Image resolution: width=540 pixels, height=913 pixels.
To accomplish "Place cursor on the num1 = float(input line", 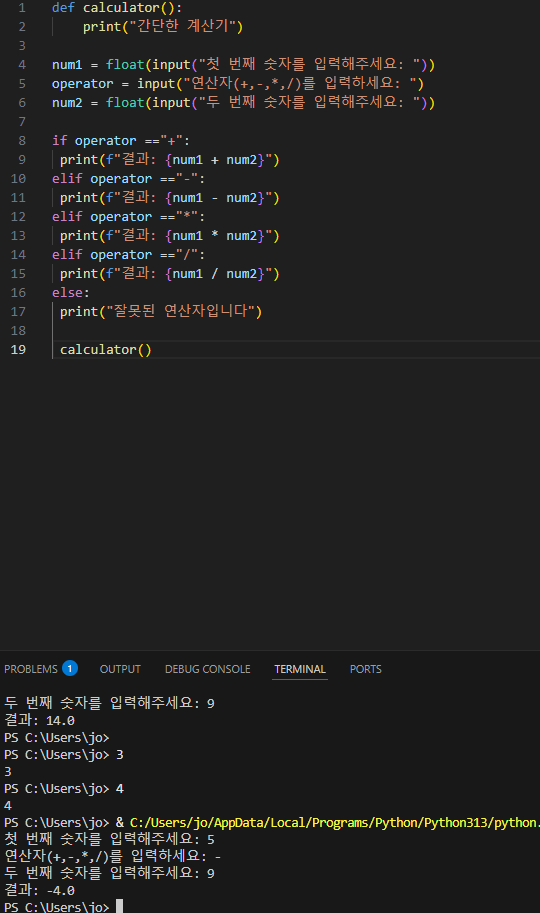I will pos(243,64).
